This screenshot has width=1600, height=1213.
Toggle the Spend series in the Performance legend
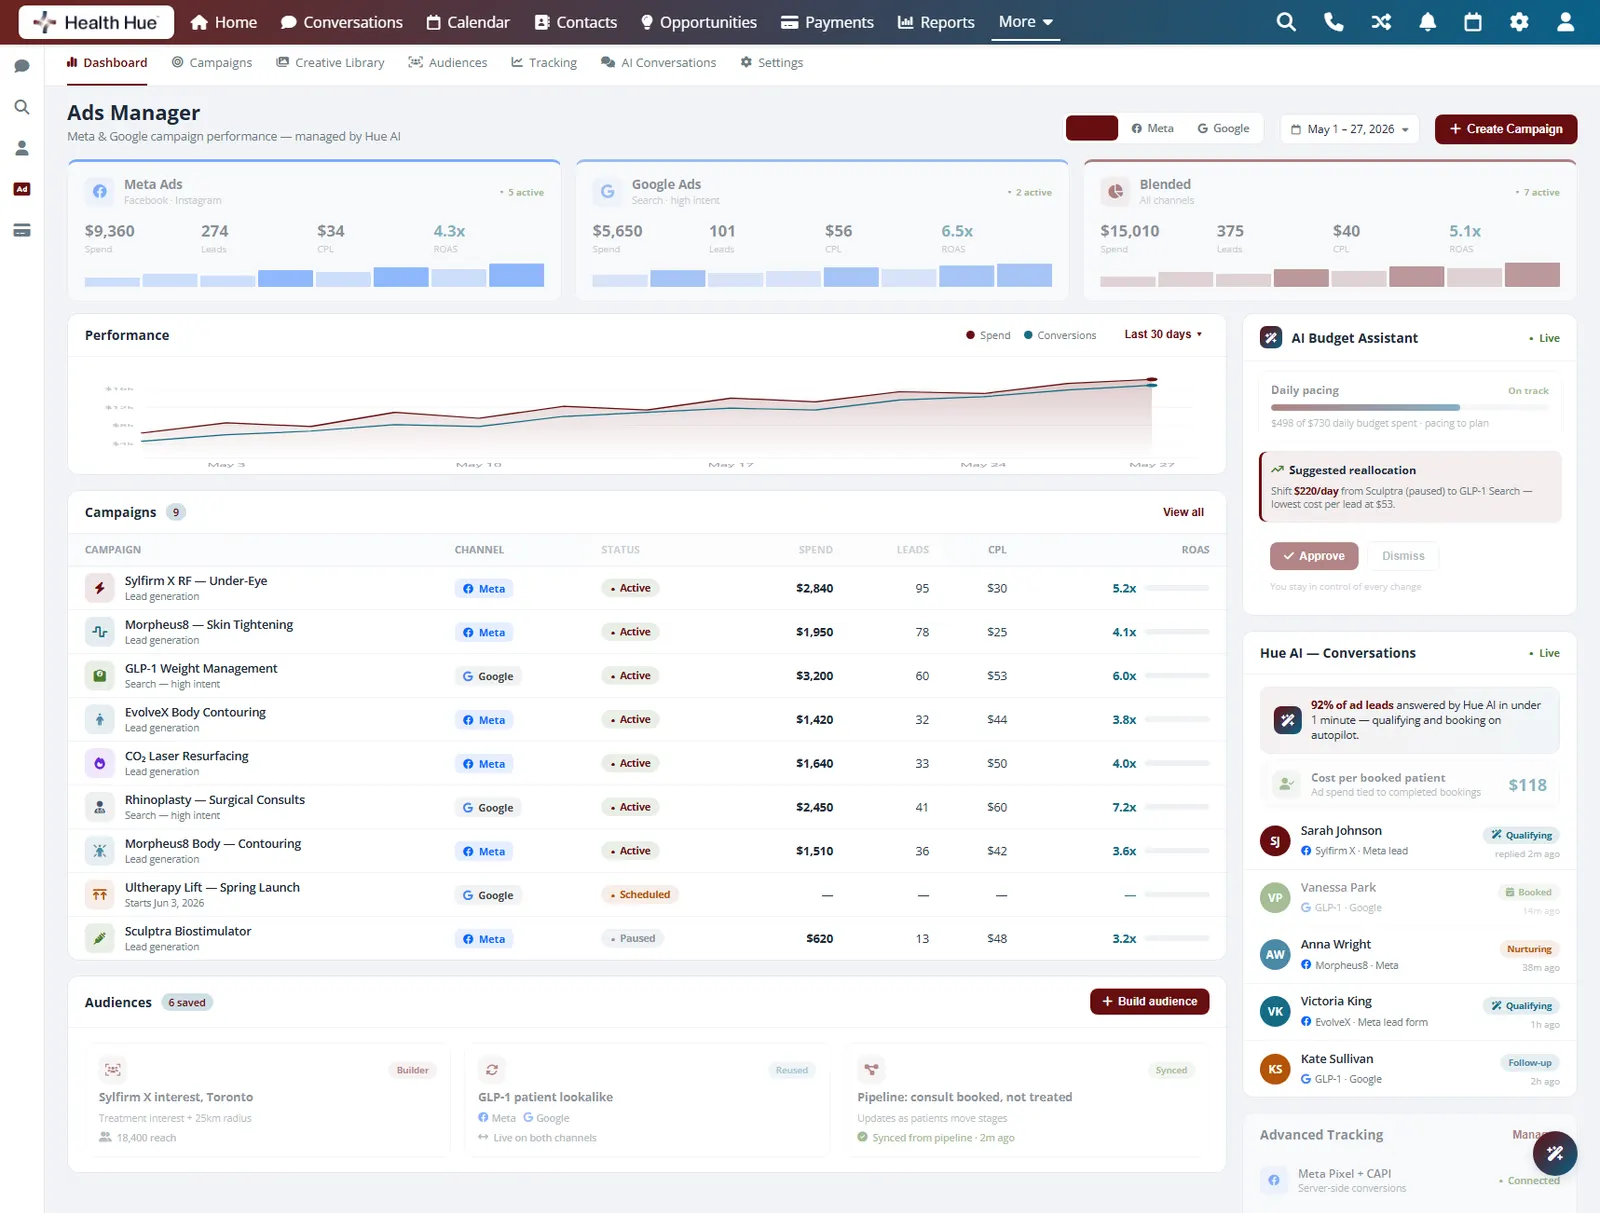click(988, 335)
